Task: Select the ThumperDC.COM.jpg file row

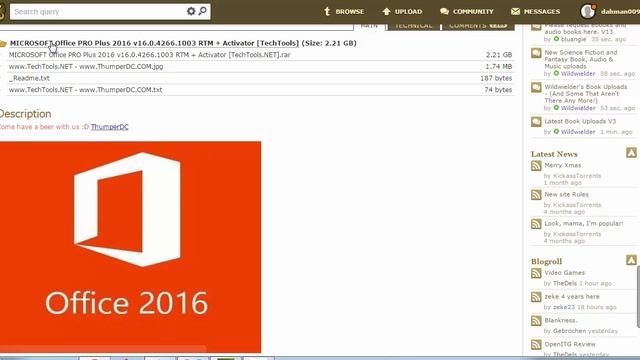Action: (260, 67)
